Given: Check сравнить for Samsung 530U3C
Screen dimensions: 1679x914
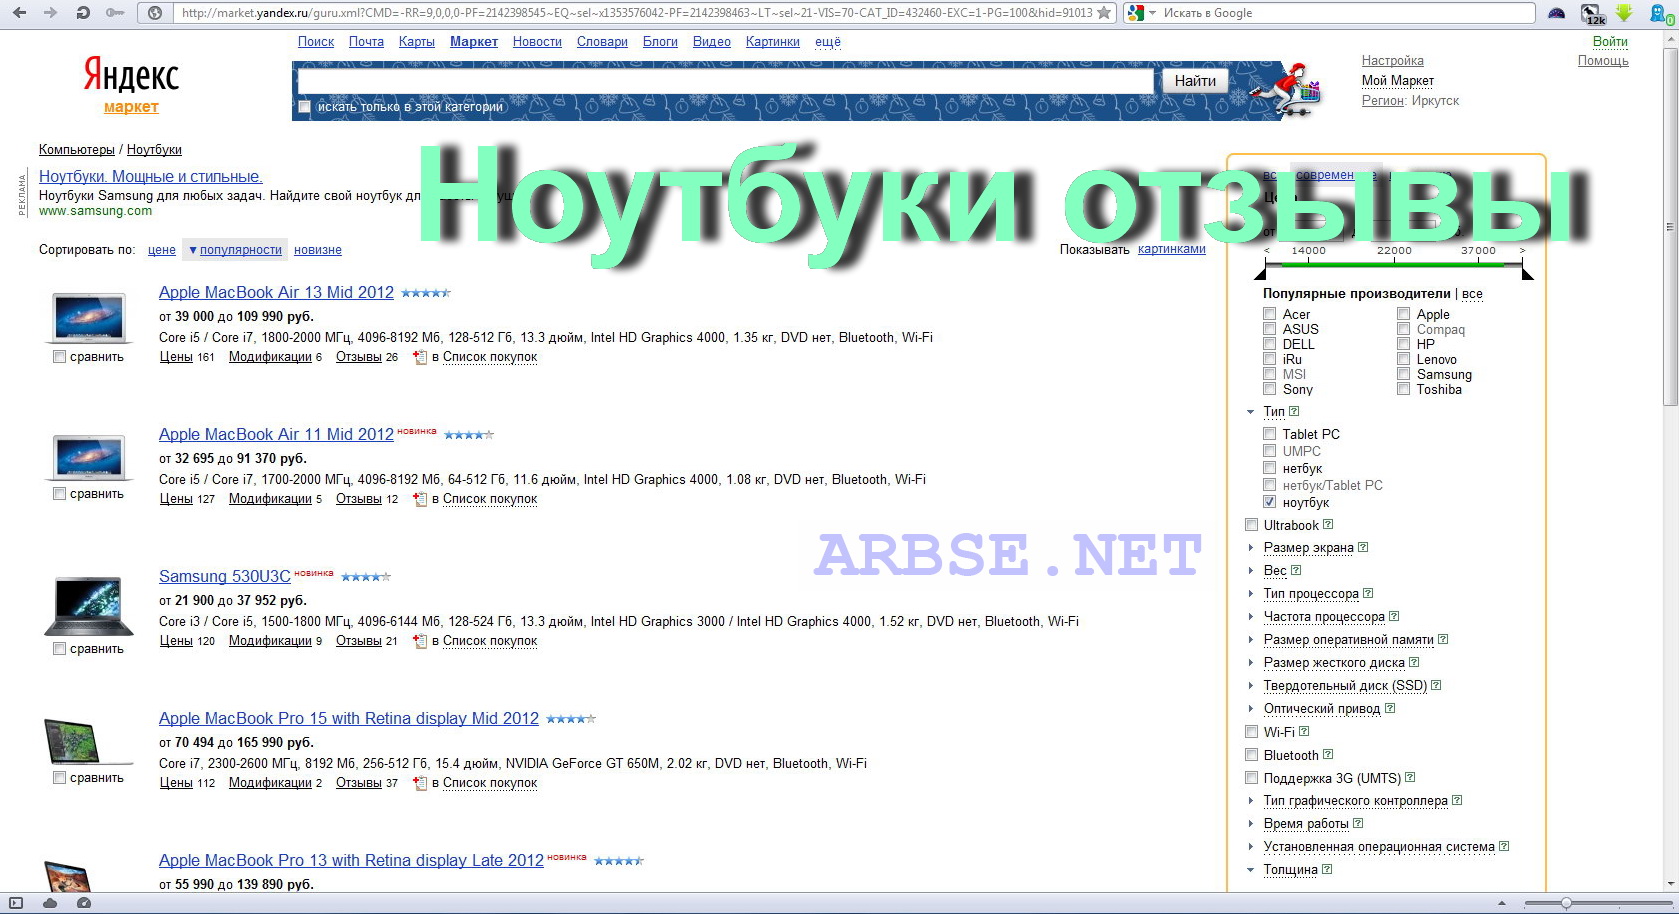Looking at the screenshot, I should point(60,649).
